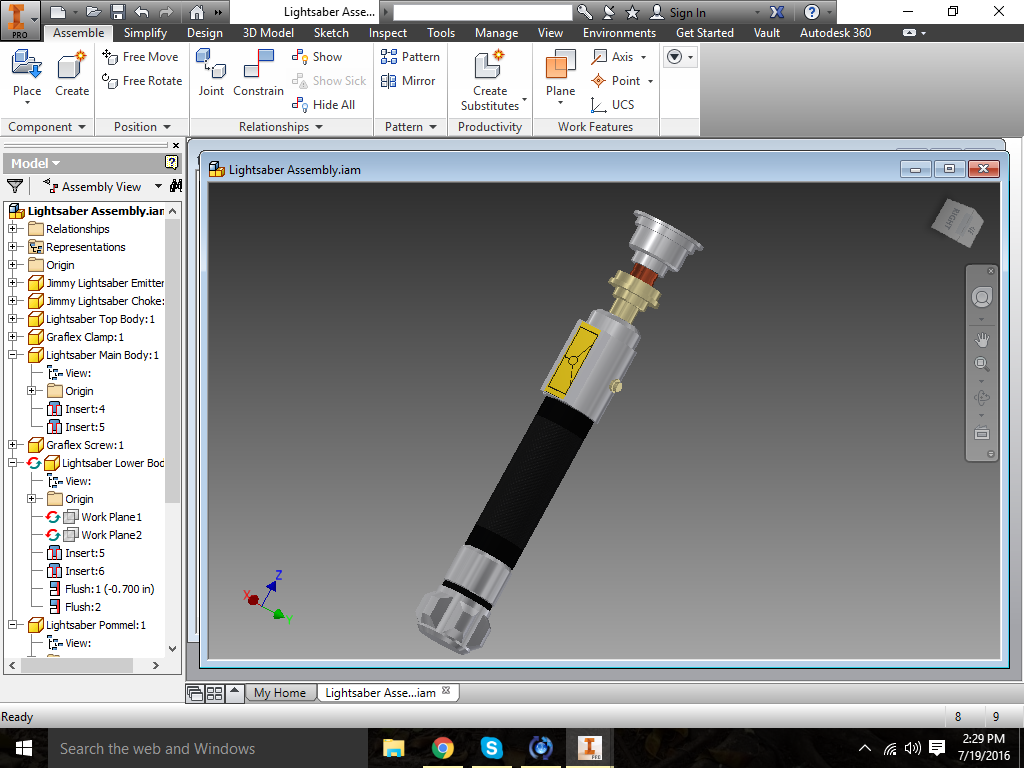Select Jimmy Lightsaber Emitter component
1024x768 pixels.
[96, 283]
